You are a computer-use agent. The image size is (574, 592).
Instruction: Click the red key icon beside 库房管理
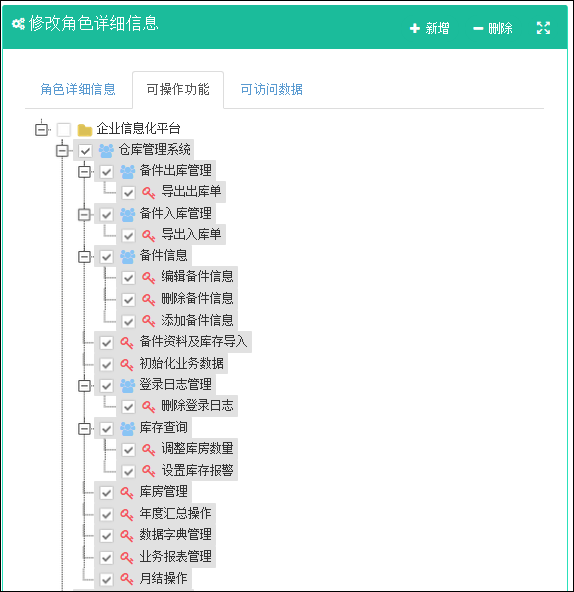tap(127, 493)
